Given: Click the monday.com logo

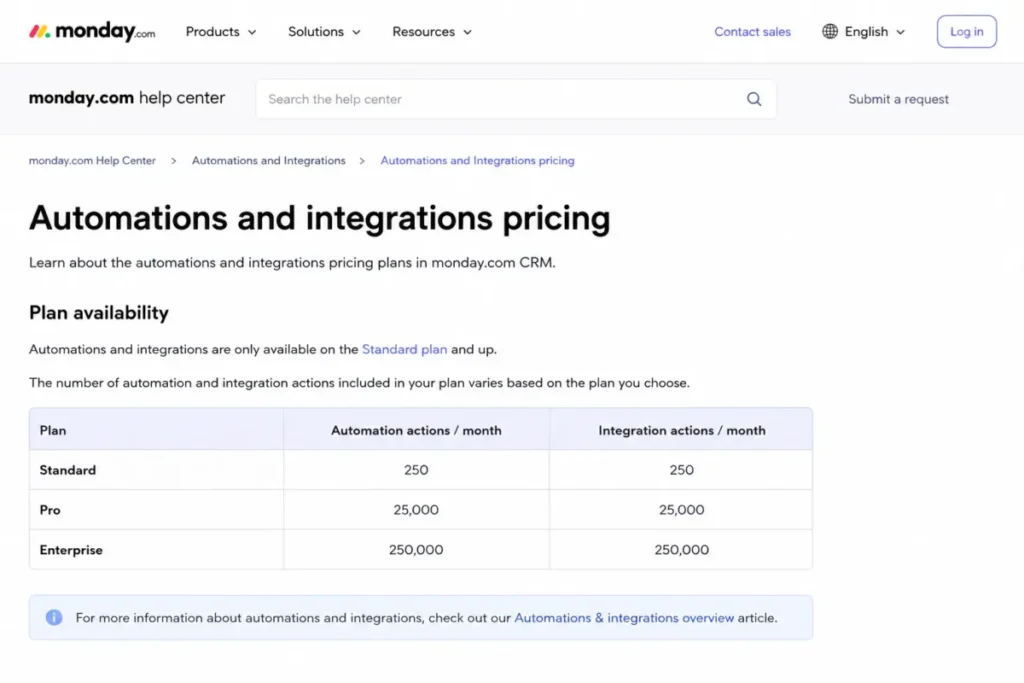Looking at the screenshot, I should point(92,31).
